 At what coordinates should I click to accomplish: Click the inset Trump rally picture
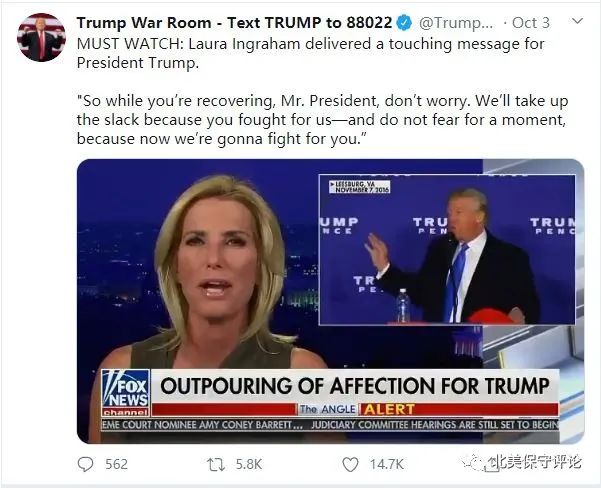pyautogui.click(x=447, y=250)
